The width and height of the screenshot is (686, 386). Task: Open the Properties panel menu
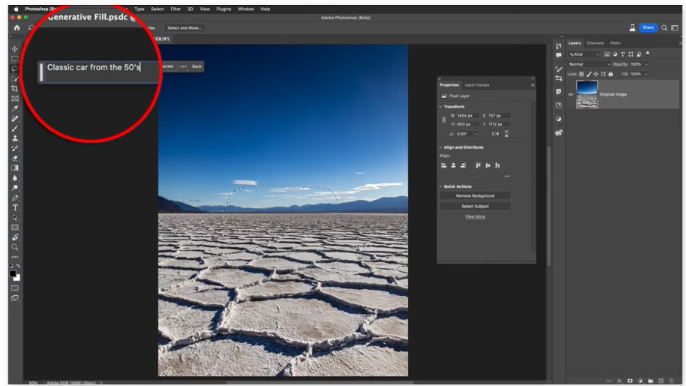[532, 85]
